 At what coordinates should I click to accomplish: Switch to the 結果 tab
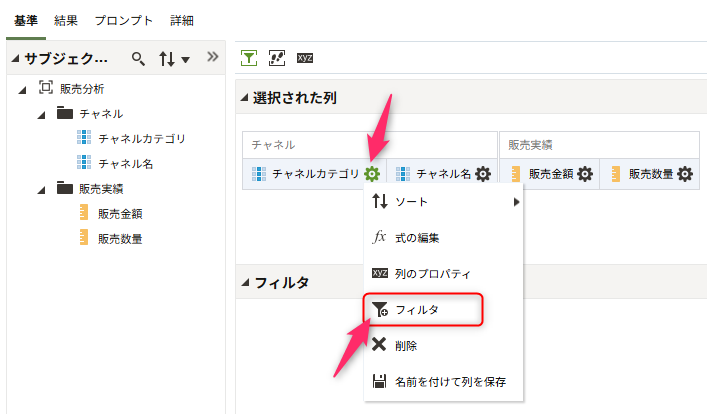pos(66,21)
